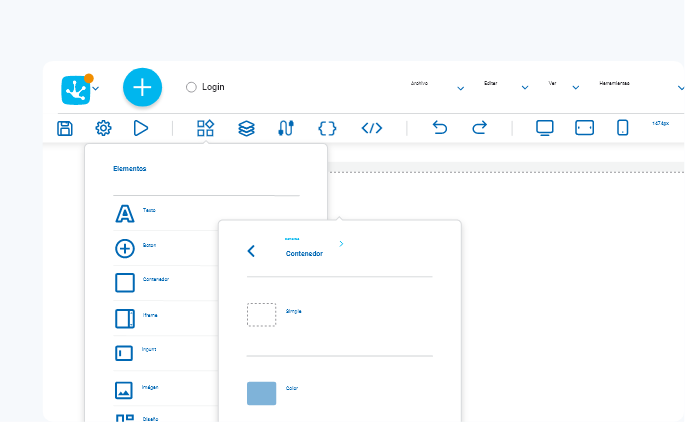Open the Herramientas menu
The height and width of the screenshot is (422, 685).
click(614, 83)
